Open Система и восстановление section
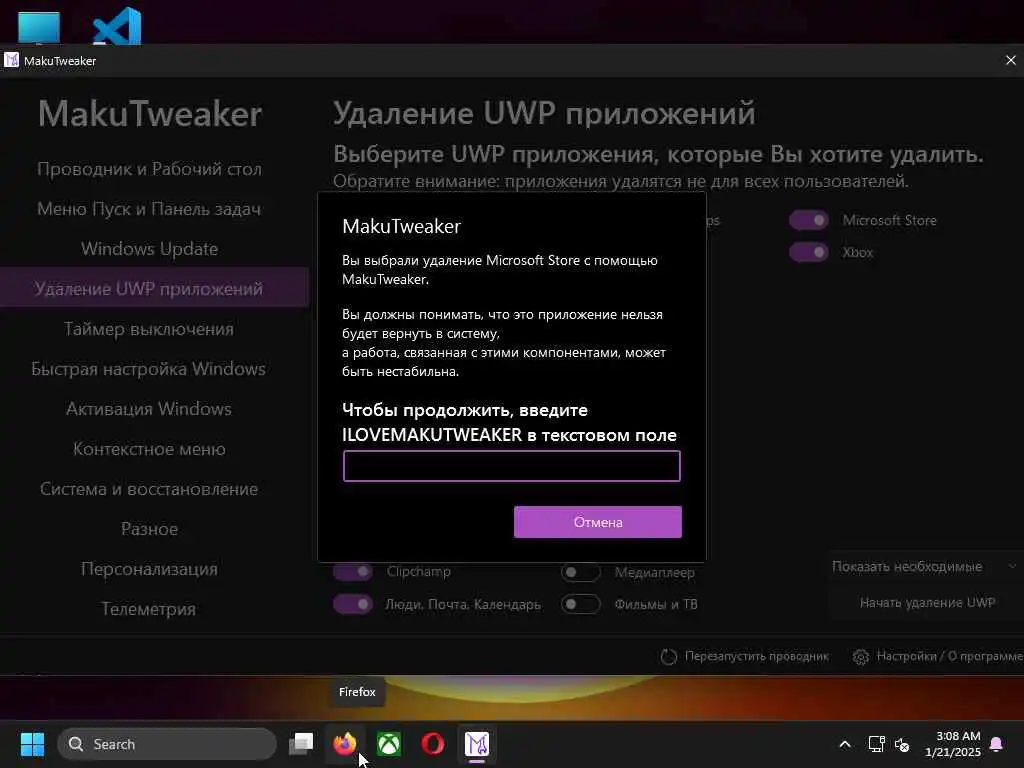This screenshot has width=1024, height=768. (x=149, y=488)
